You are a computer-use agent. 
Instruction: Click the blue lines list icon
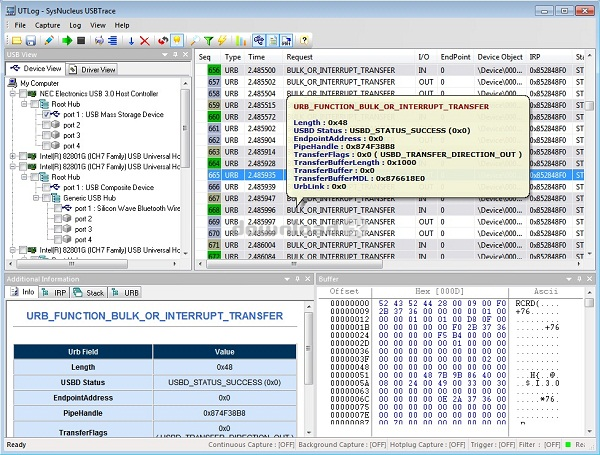tap(112, 41)
